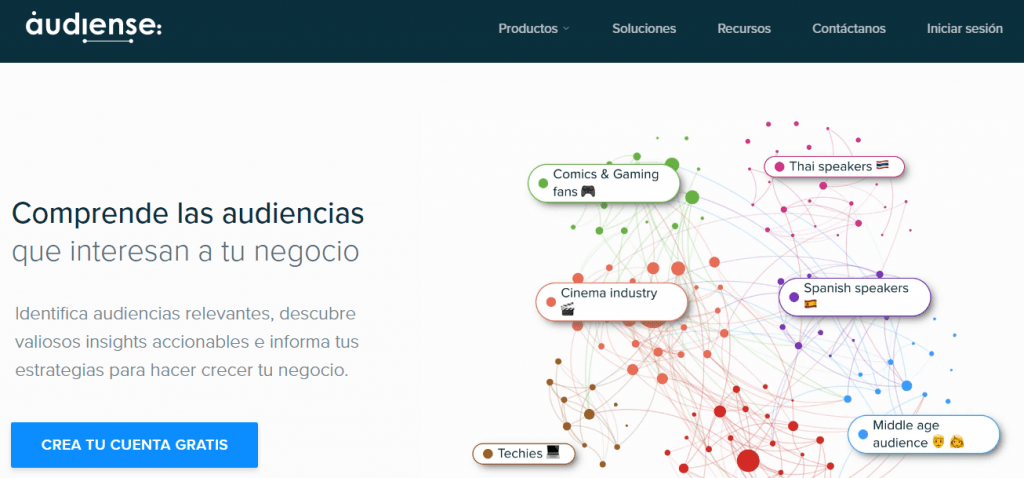This screenshot has width=1024, height=478.
Task: Click the Audiense logo
Action: [x=93, y=28]
